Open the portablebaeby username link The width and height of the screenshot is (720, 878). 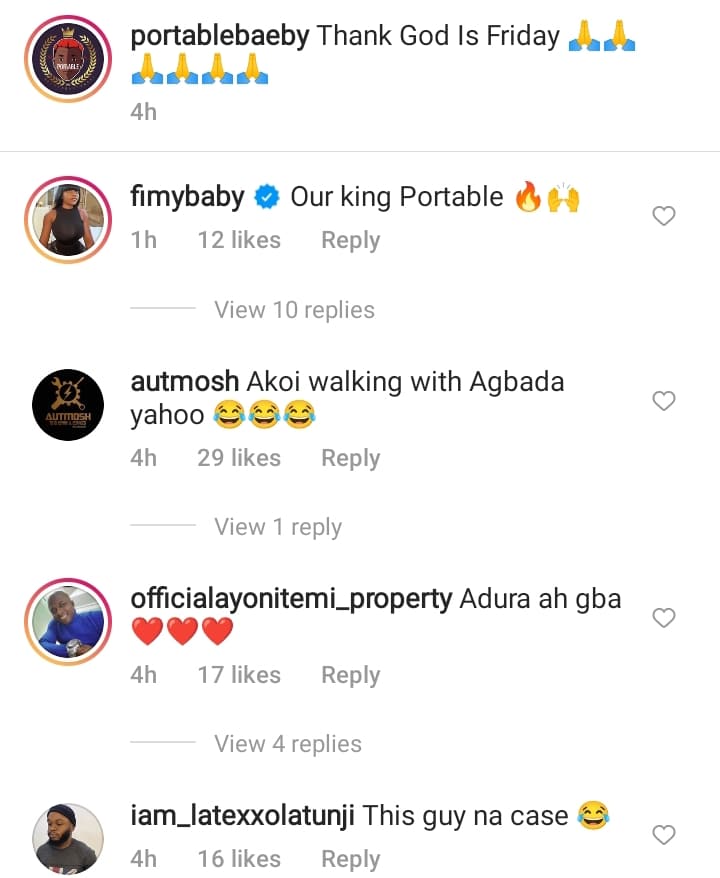click(220, 36)
